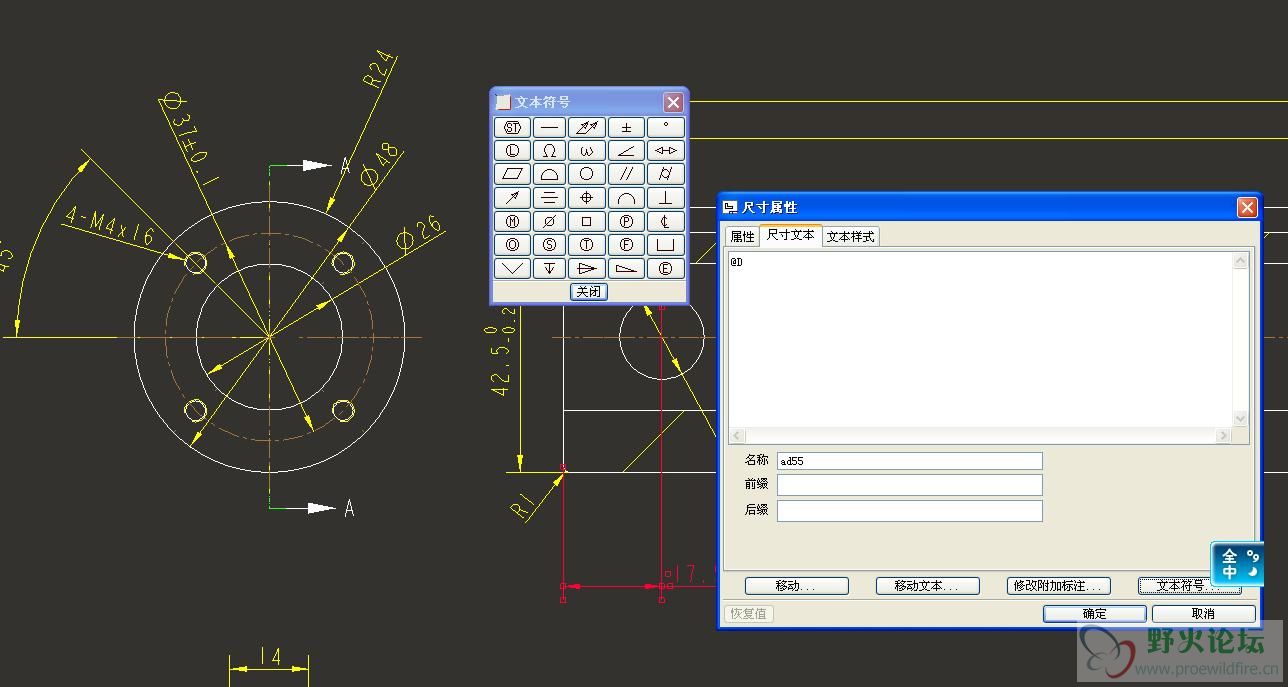Confirm with the 确定 button

1094,613
